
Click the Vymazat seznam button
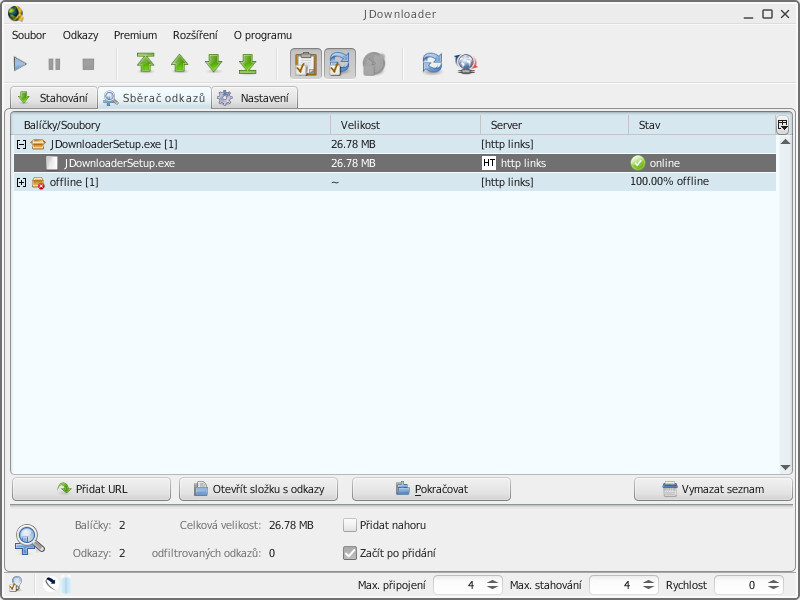pyautogui.click(x=713, y=489)
